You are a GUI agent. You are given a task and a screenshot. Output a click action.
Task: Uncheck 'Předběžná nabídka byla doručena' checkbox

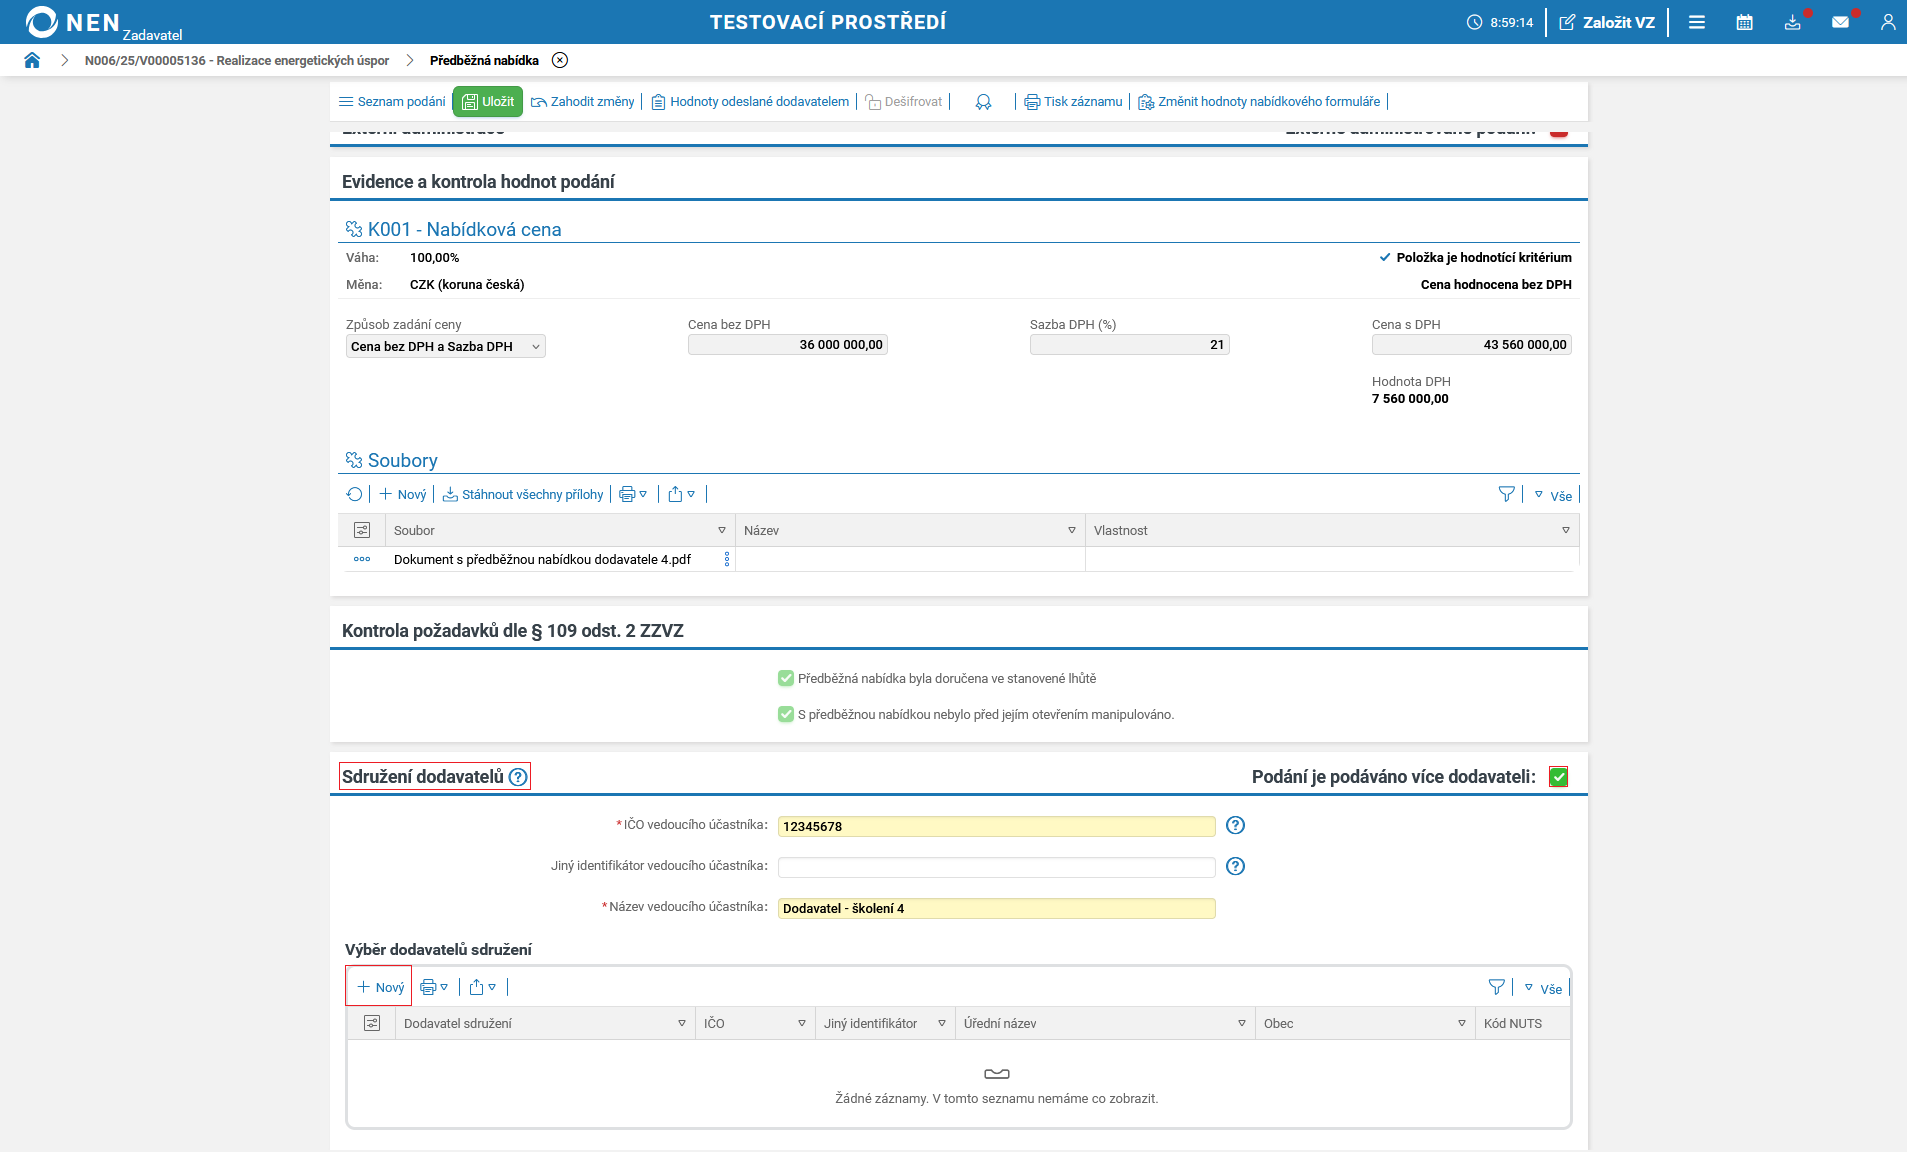click(x=786, y=678)
